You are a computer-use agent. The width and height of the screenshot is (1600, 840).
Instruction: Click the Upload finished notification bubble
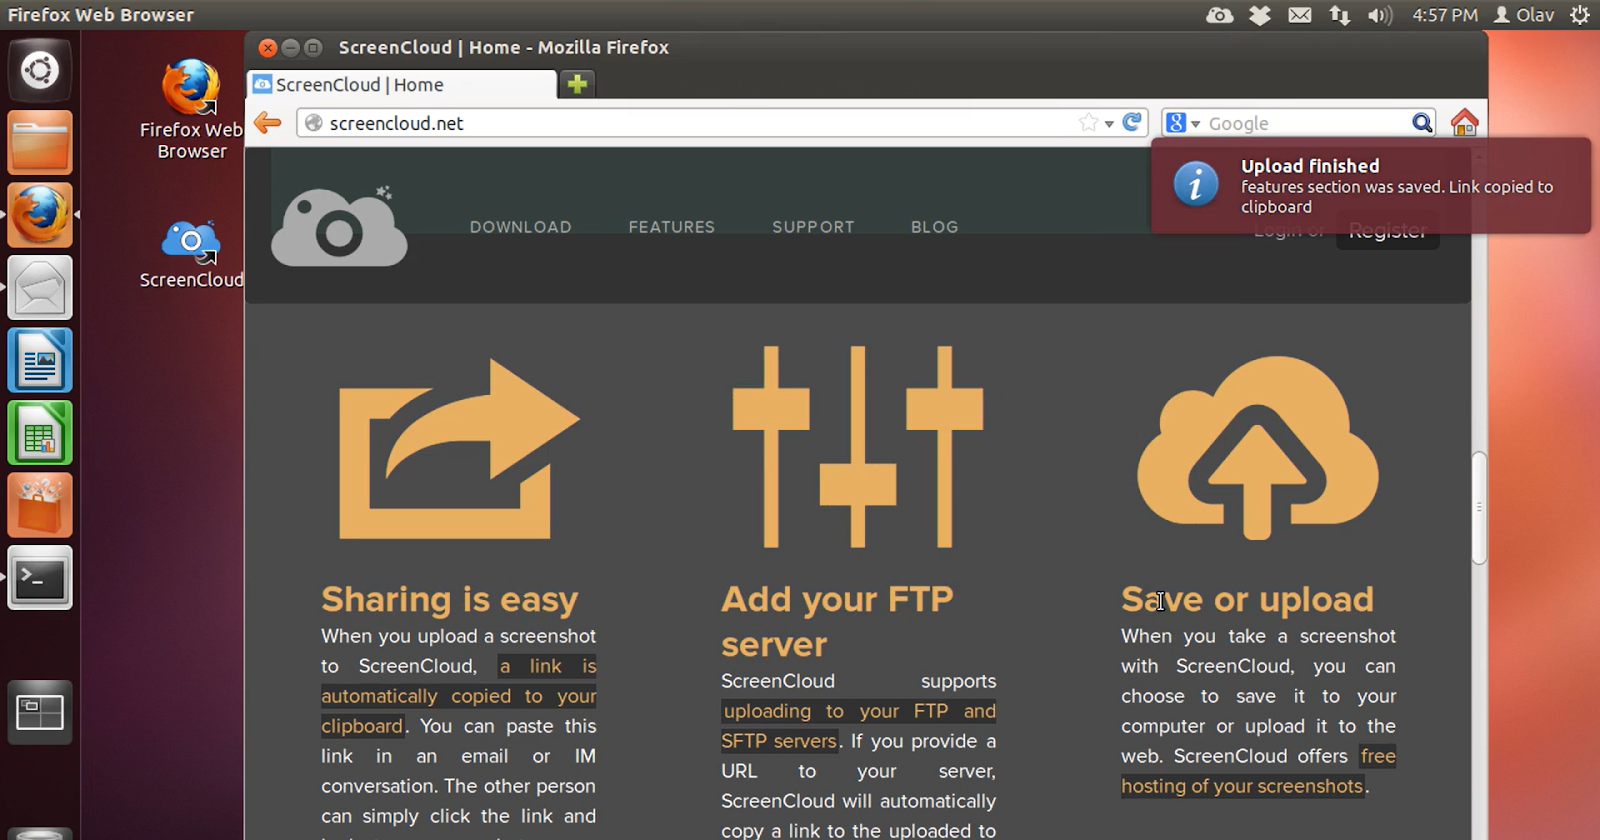coord(1370,186)
